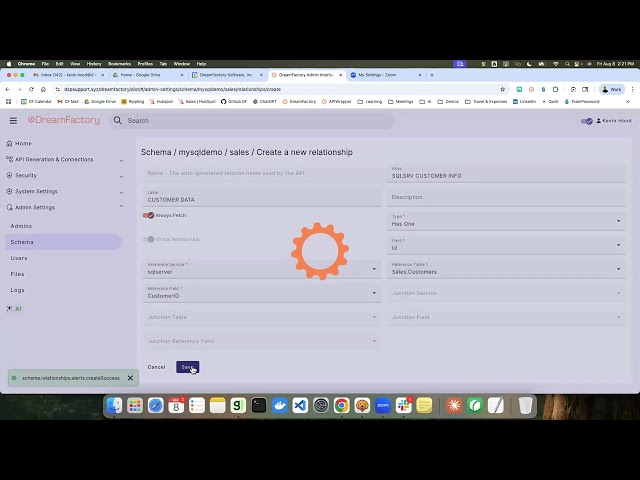Open the Field dropdown showing id
This screenshot has height=480, width=640.
(x=506, y=245)
